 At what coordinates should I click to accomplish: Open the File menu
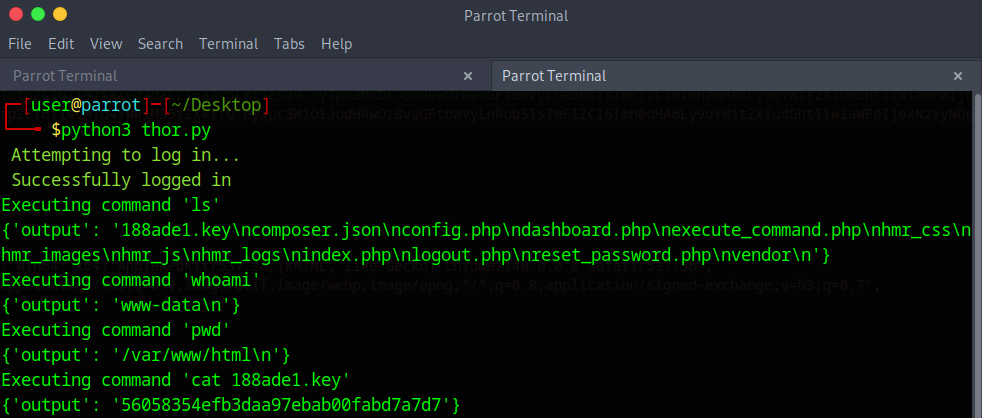point(20,44)
